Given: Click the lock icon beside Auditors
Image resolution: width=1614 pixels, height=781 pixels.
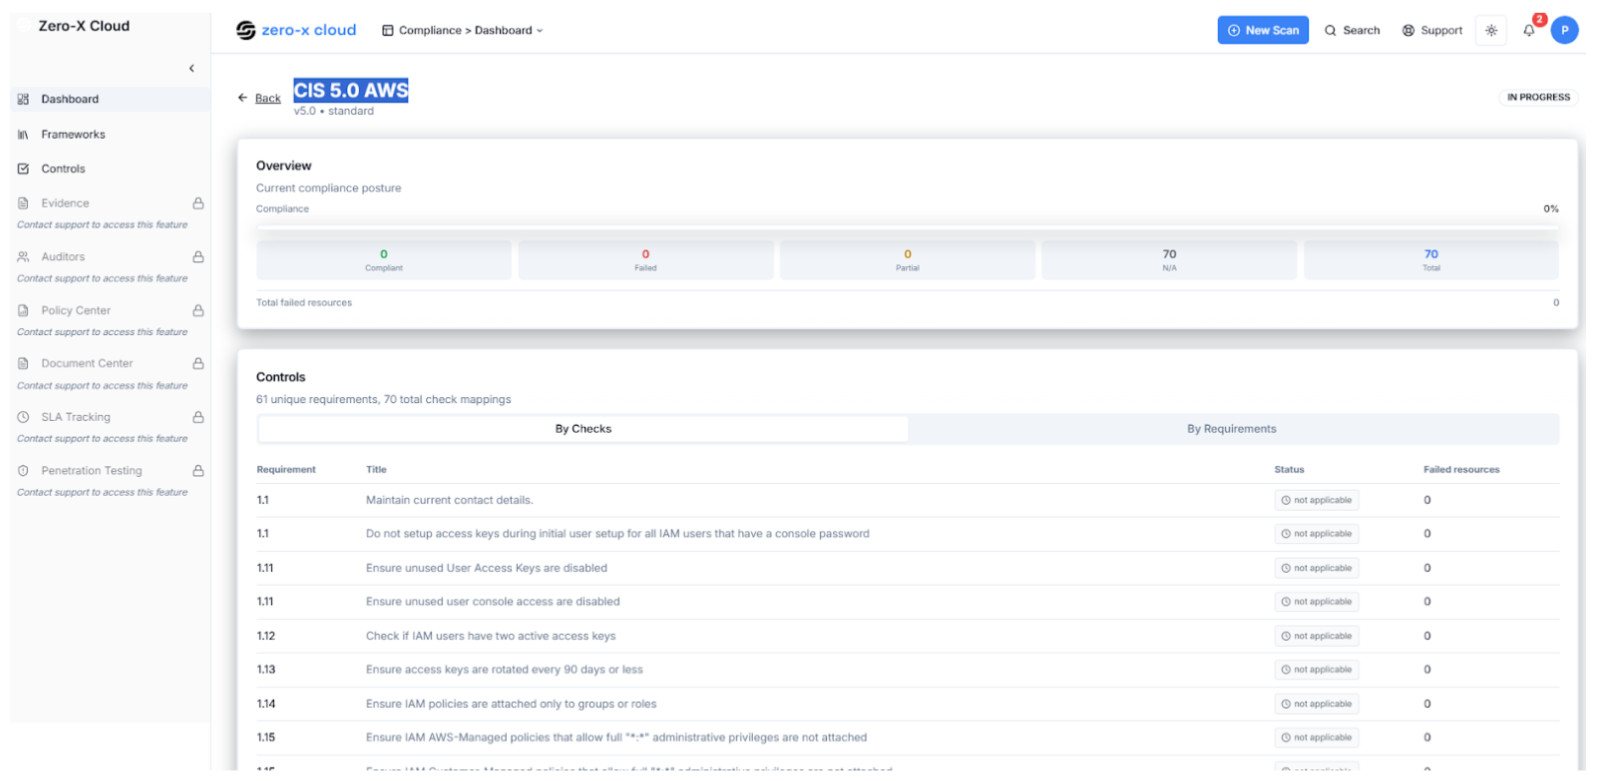Looking at the screenshot, I should tap(198, 257).
